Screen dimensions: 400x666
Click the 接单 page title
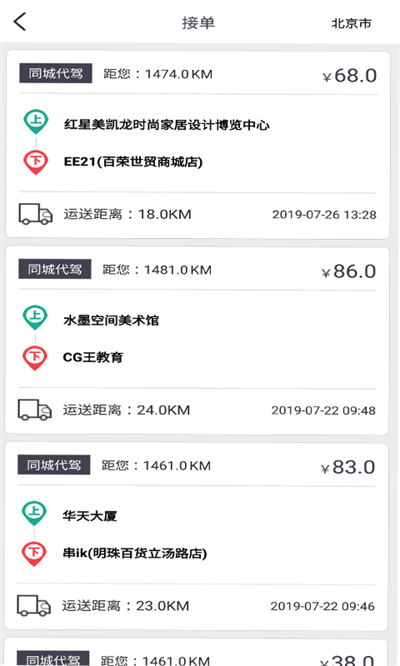[198, 23]
